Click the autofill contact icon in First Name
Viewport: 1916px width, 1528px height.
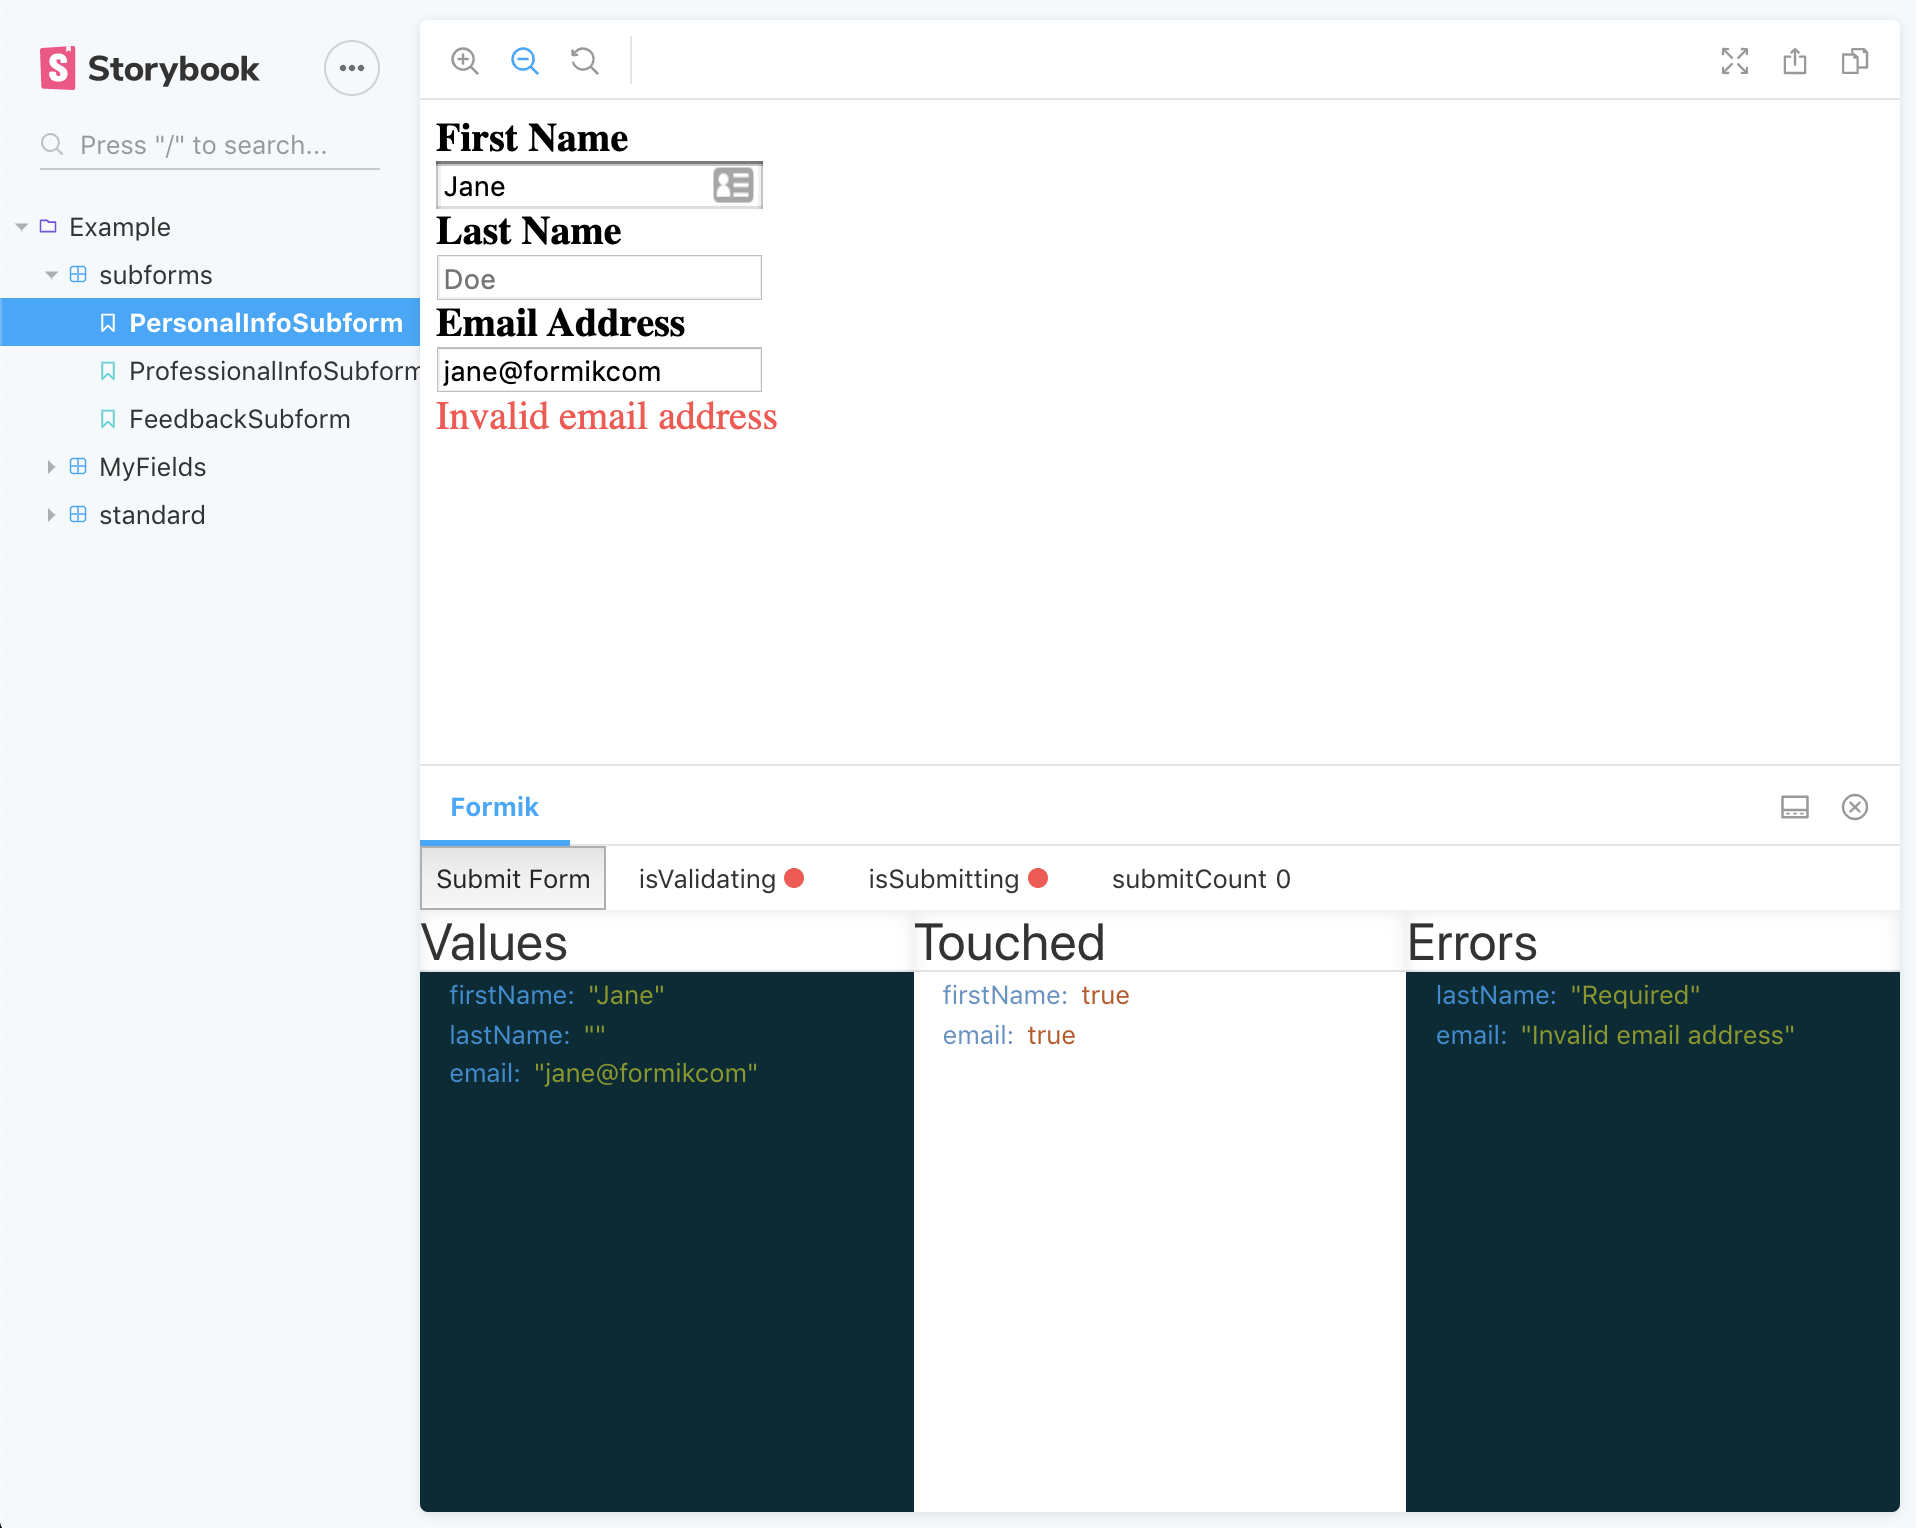point(733,185)
